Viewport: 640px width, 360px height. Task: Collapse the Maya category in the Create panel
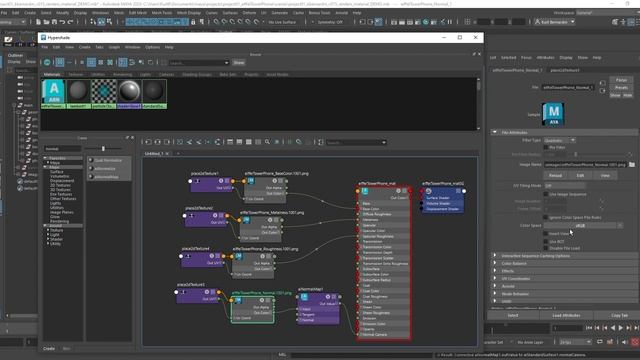tap(45, 167)
